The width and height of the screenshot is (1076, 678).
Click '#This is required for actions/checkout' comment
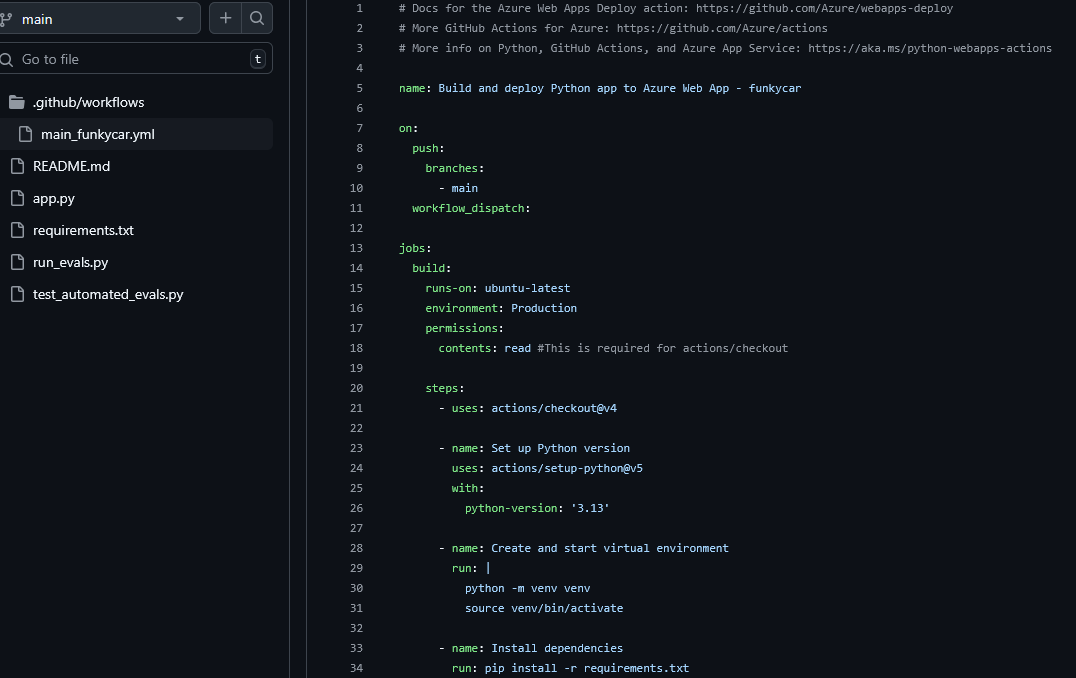662,348
